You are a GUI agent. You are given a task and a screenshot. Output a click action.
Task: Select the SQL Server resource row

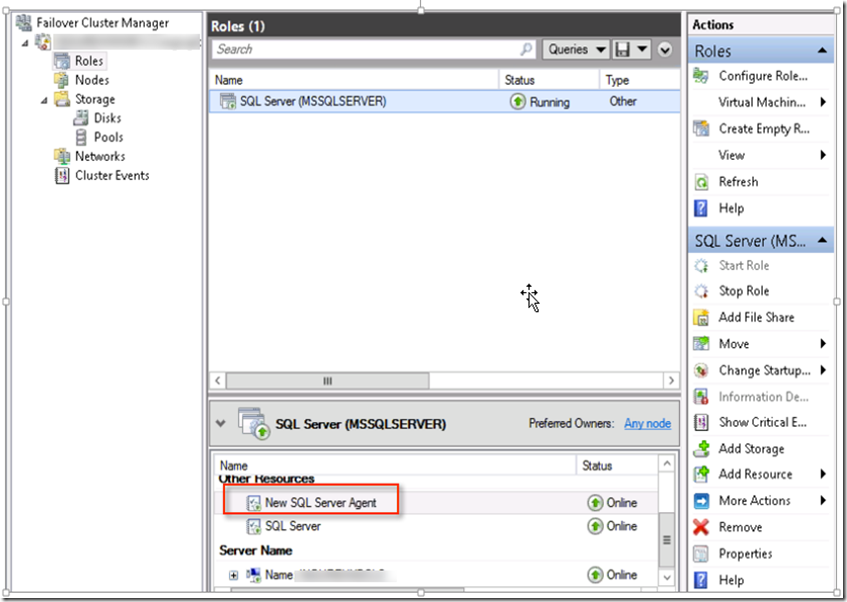(435, 526)
